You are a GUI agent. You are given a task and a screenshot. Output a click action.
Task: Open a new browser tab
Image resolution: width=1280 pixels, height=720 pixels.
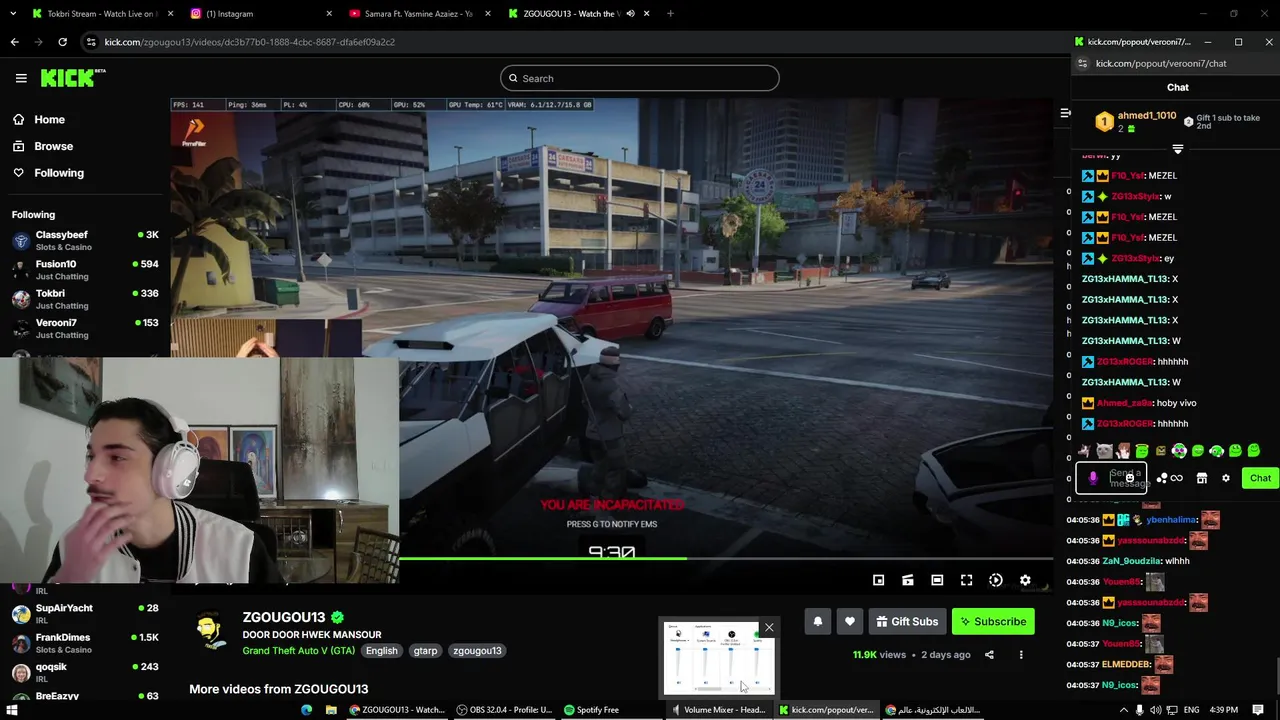670,14
